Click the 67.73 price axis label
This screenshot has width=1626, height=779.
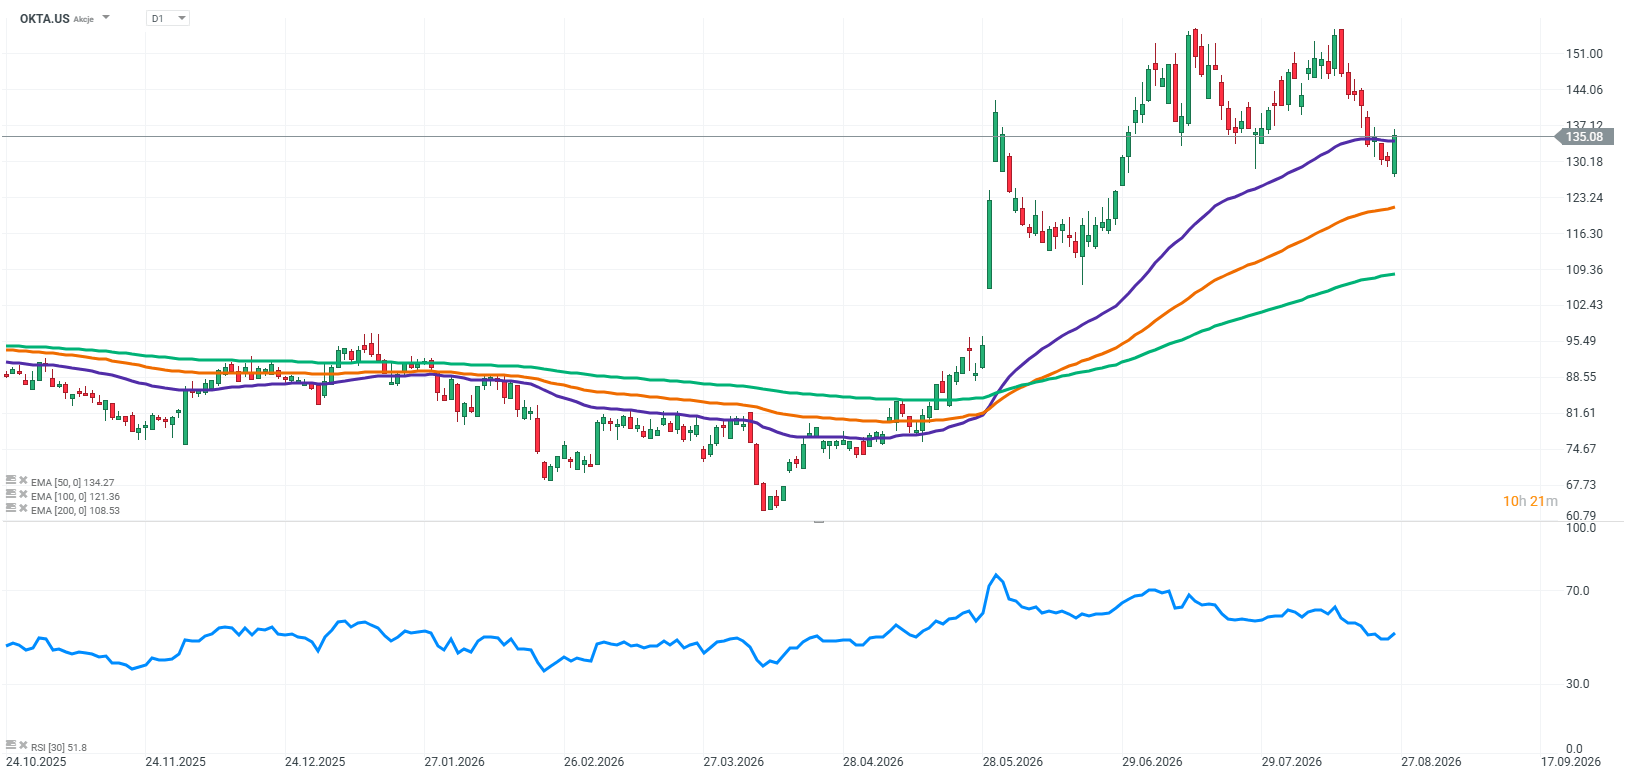[x=1581, y=485]
